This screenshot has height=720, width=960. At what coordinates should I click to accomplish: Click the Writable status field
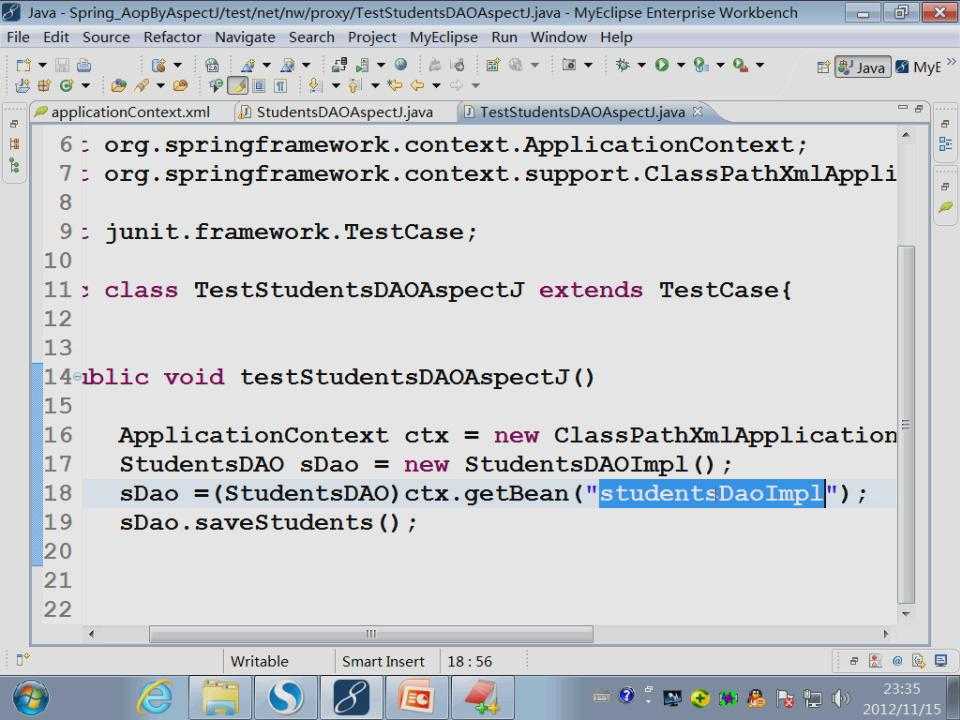click(260, 662)
